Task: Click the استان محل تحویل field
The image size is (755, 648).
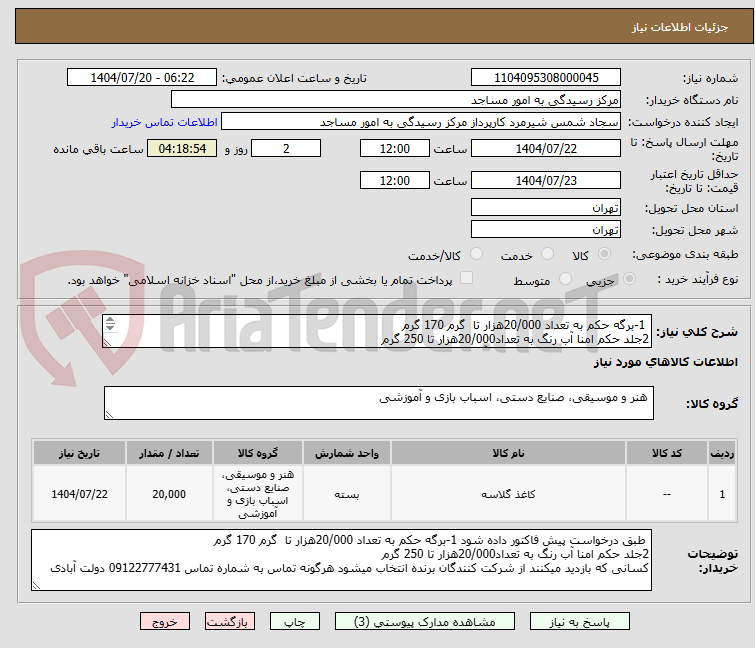Action: click(546, 207)
